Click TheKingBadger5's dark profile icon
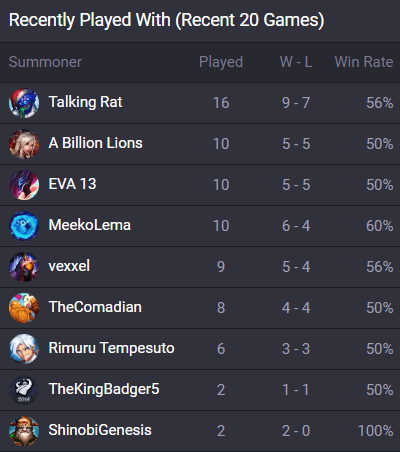 point(24,390)
